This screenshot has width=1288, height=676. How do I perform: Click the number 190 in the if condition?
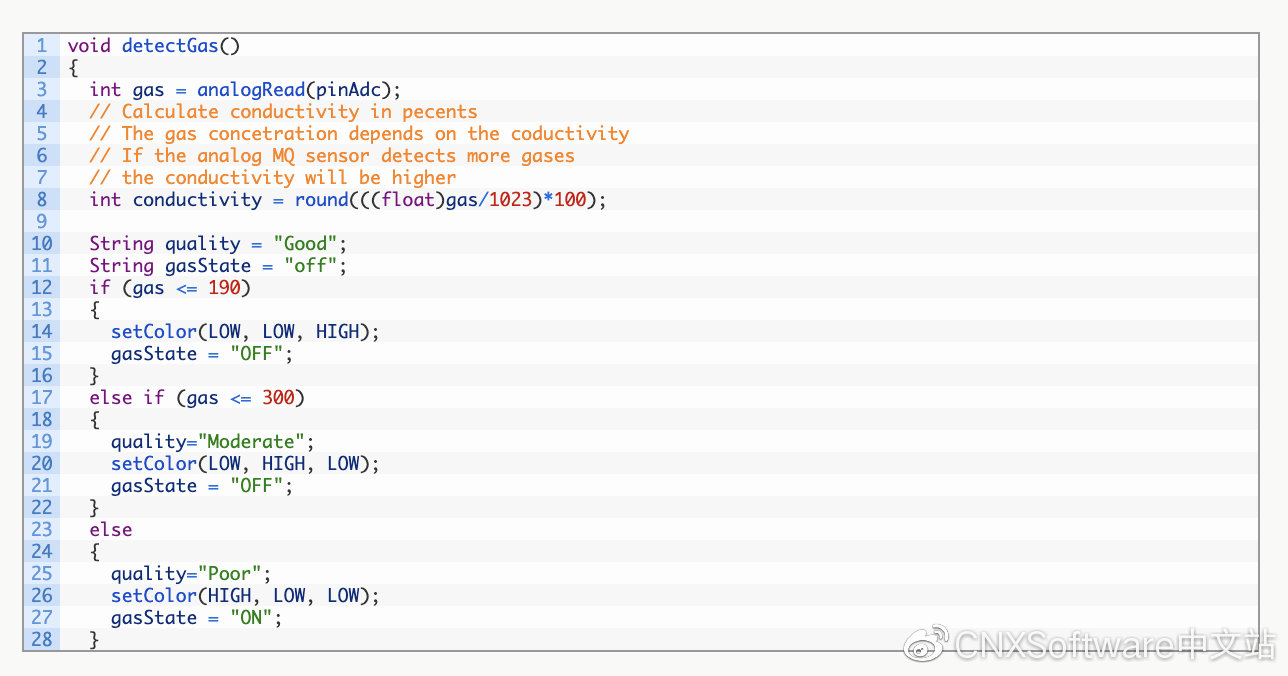coord(224,288)
